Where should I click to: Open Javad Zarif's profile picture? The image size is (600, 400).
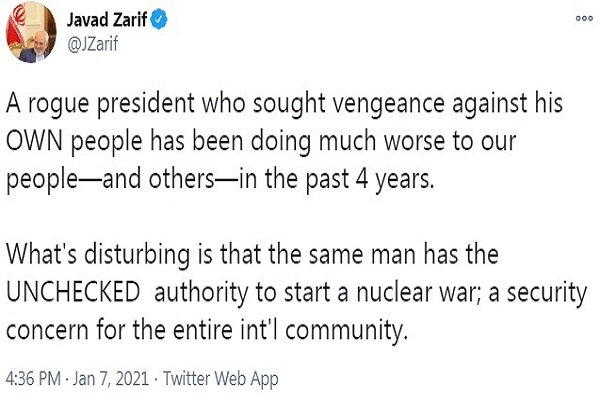coord(31,32)
